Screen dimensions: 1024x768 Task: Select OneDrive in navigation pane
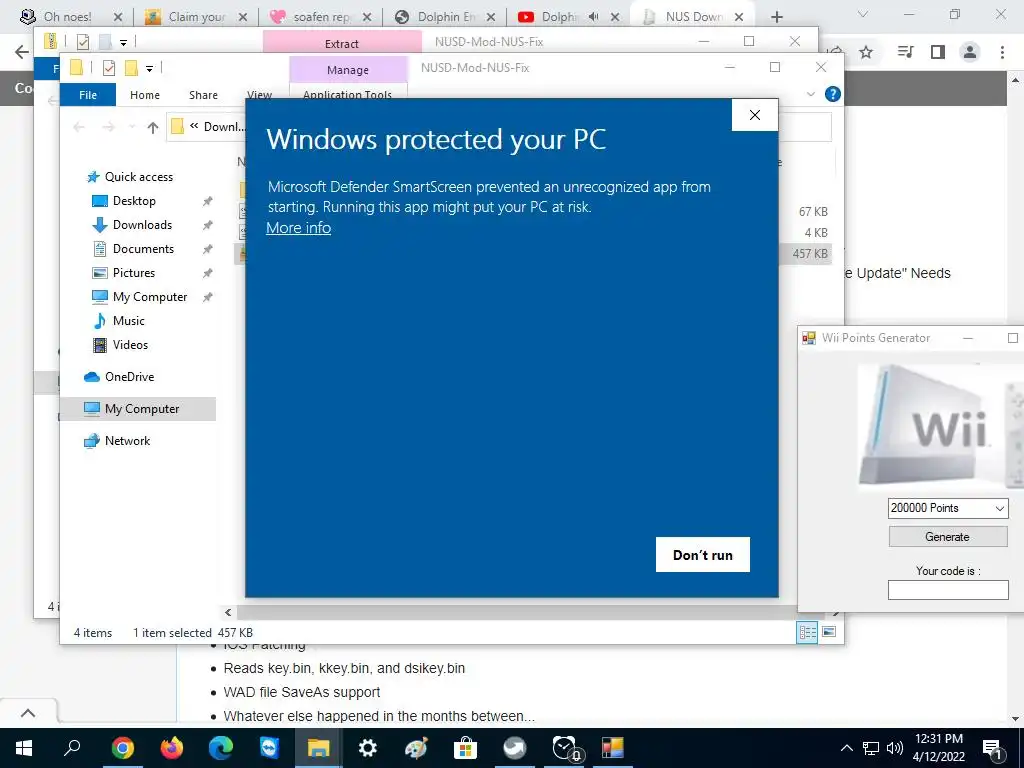tap(129, 377)
